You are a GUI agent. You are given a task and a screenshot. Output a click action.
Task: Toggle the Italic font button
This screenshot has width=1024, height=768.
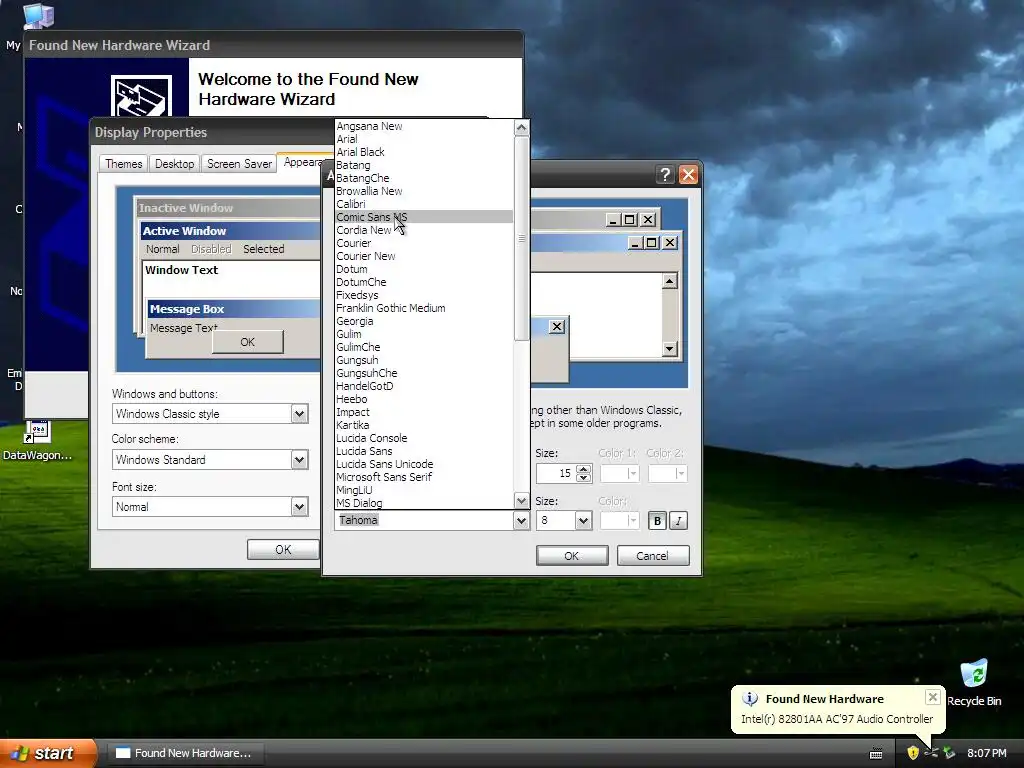(679, 520)
